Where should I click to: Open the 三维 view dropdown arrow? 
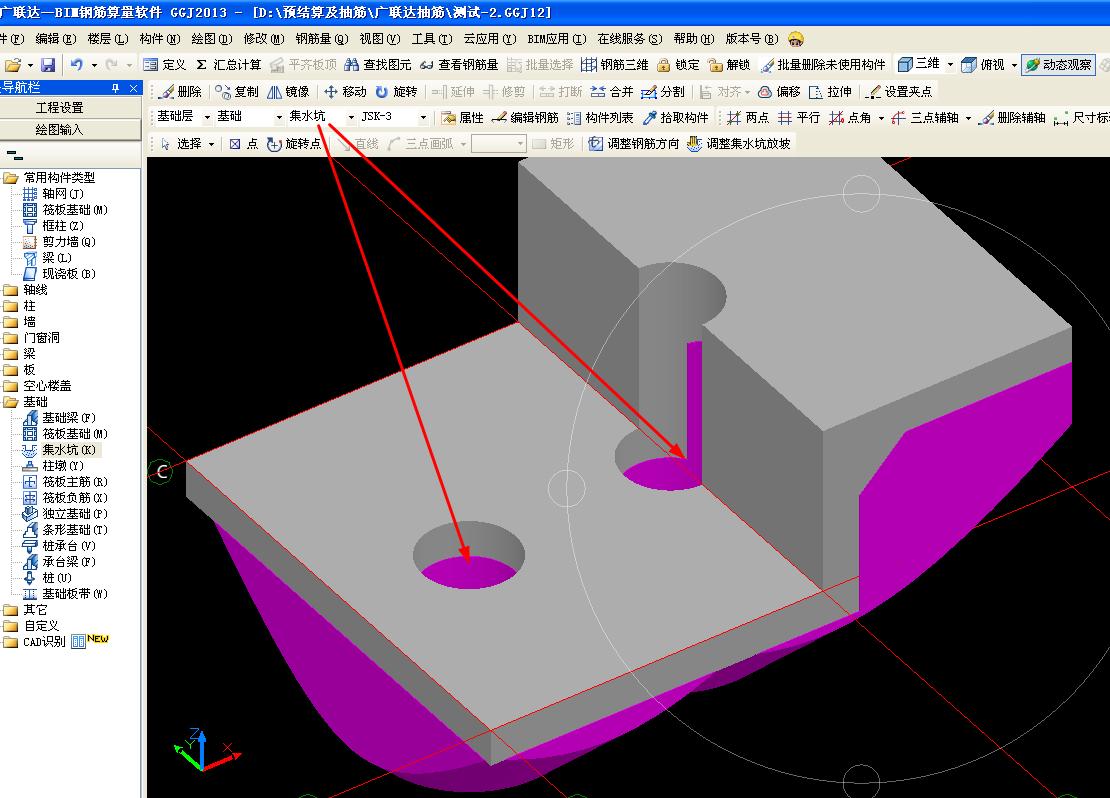(950, 64)
